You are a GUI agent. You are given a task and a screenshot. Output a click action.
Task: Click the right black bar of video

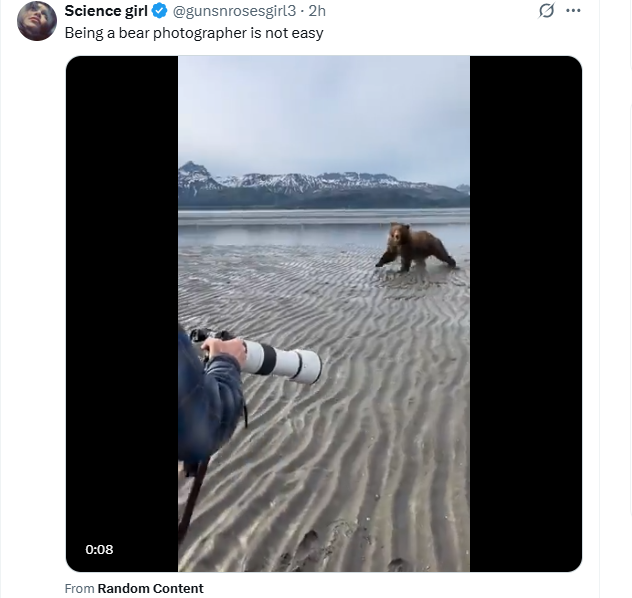tap(526, 314)
